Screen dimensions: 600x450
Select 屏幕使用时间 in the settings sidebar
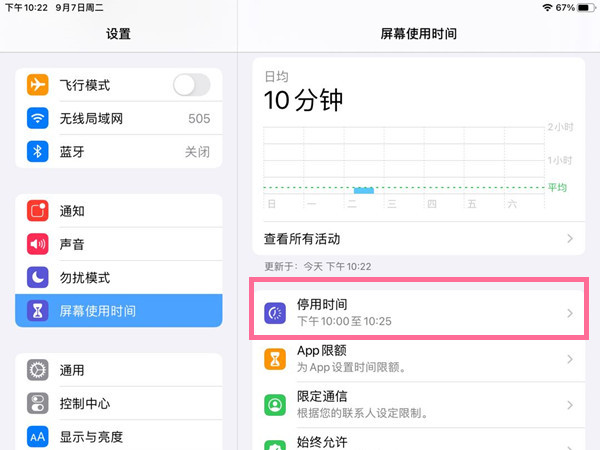[x=118, y=310]
